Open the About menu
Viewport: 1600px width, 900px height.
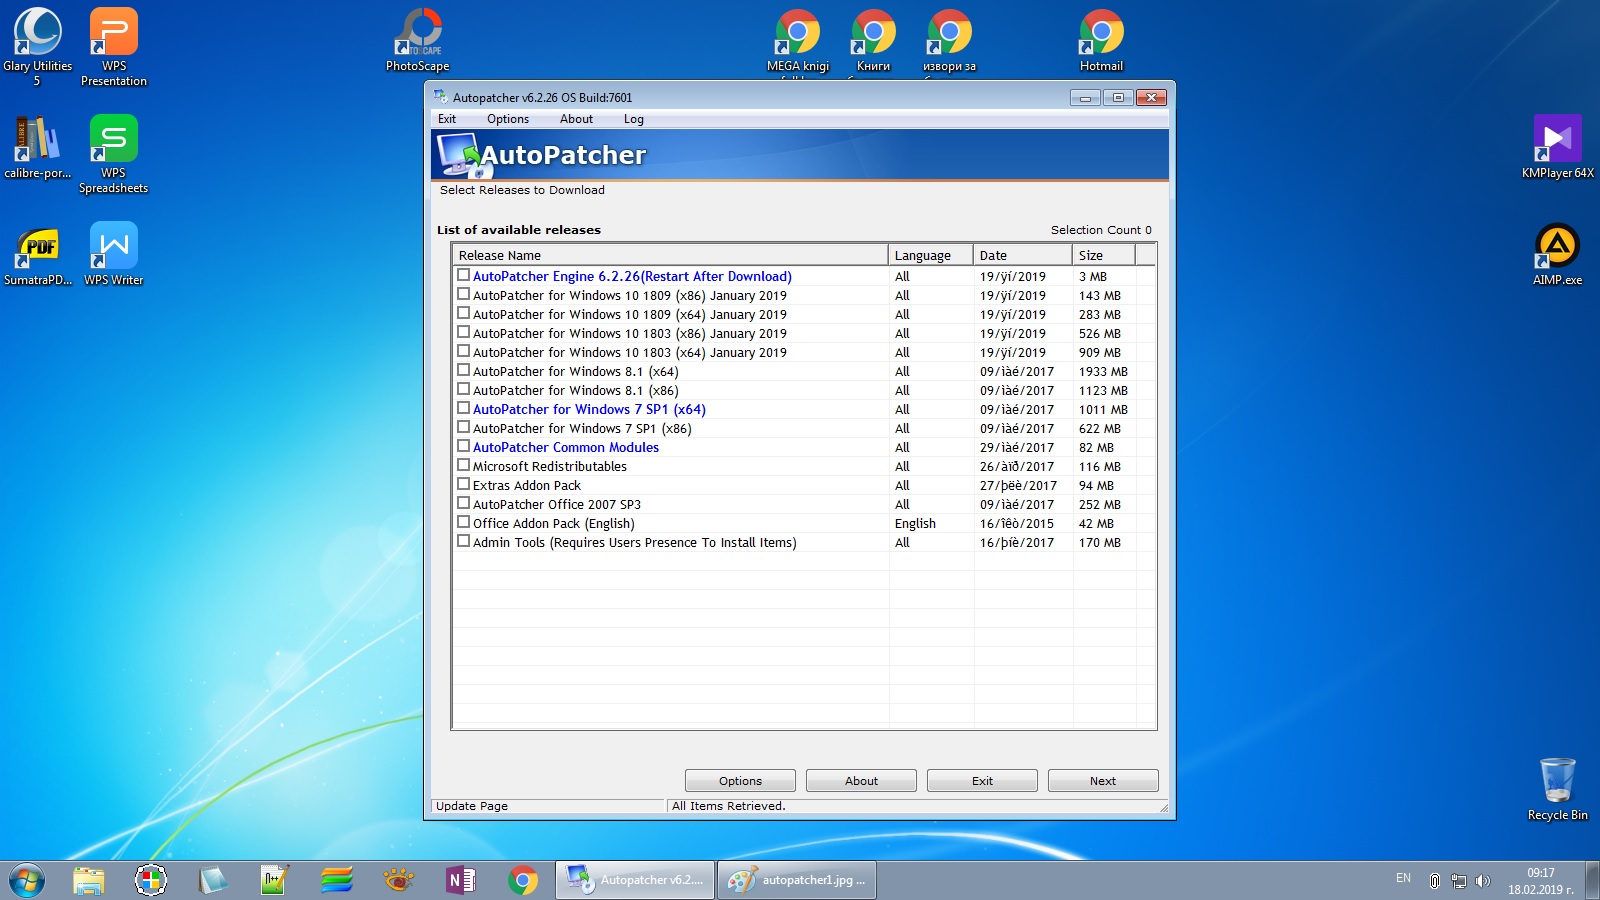tap(576, 119)
